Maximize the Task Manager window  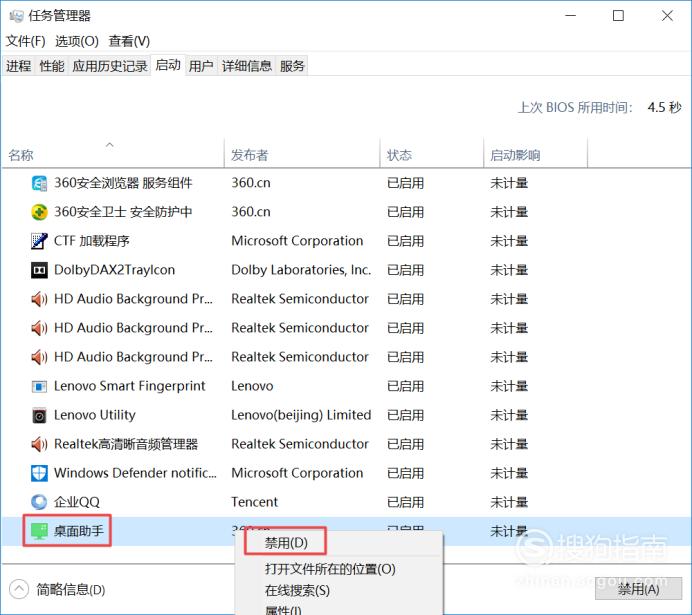click(618, 16)
